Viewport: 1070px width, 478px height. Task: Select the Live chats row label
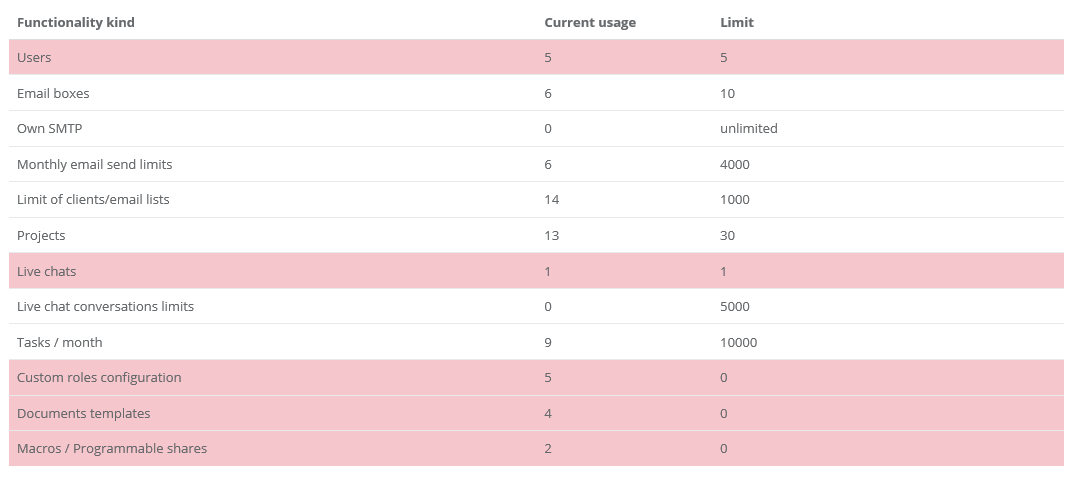pos(46,271)
